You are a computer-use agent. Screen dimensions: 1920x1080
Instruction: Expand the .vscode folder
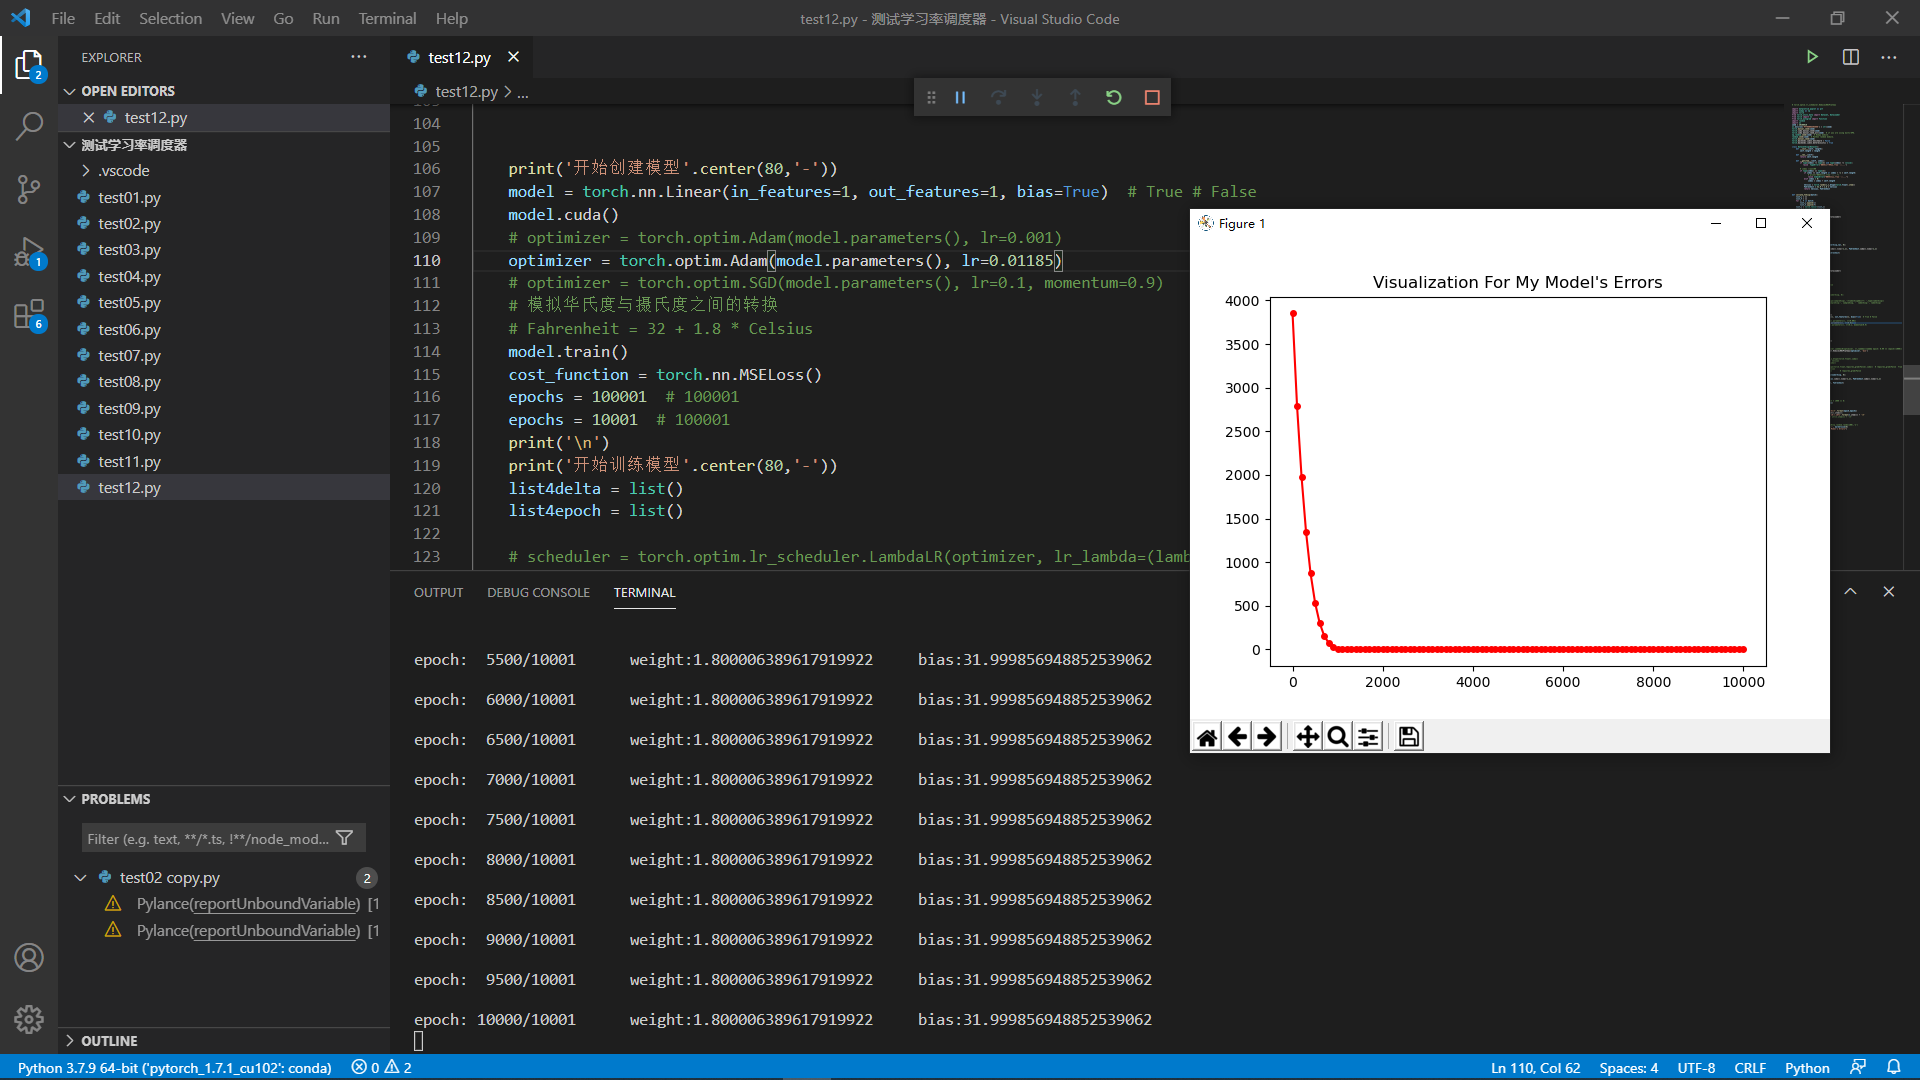point(123,171)
